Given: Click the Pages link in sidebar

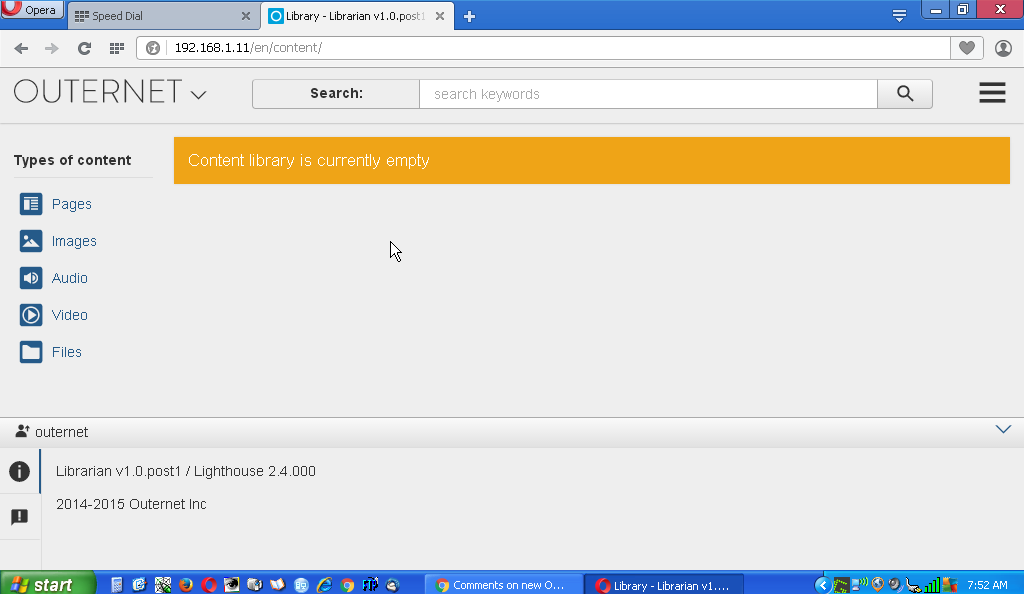Looking at the screenshot, I should pos(72,204).
